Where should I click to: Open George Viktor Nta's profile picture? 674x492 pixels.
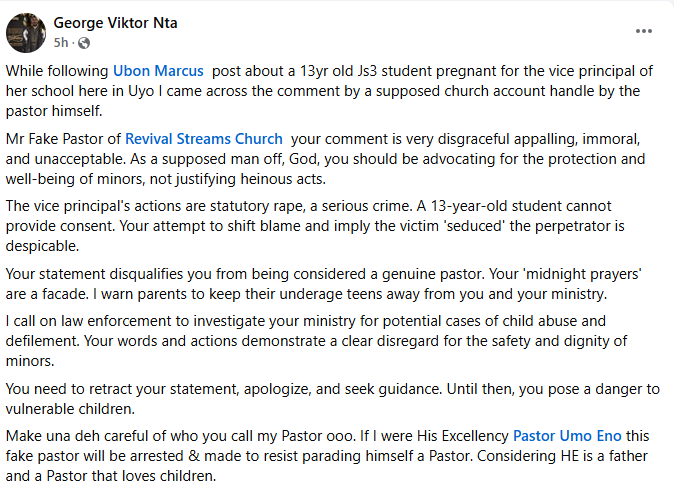click(24, 32)
